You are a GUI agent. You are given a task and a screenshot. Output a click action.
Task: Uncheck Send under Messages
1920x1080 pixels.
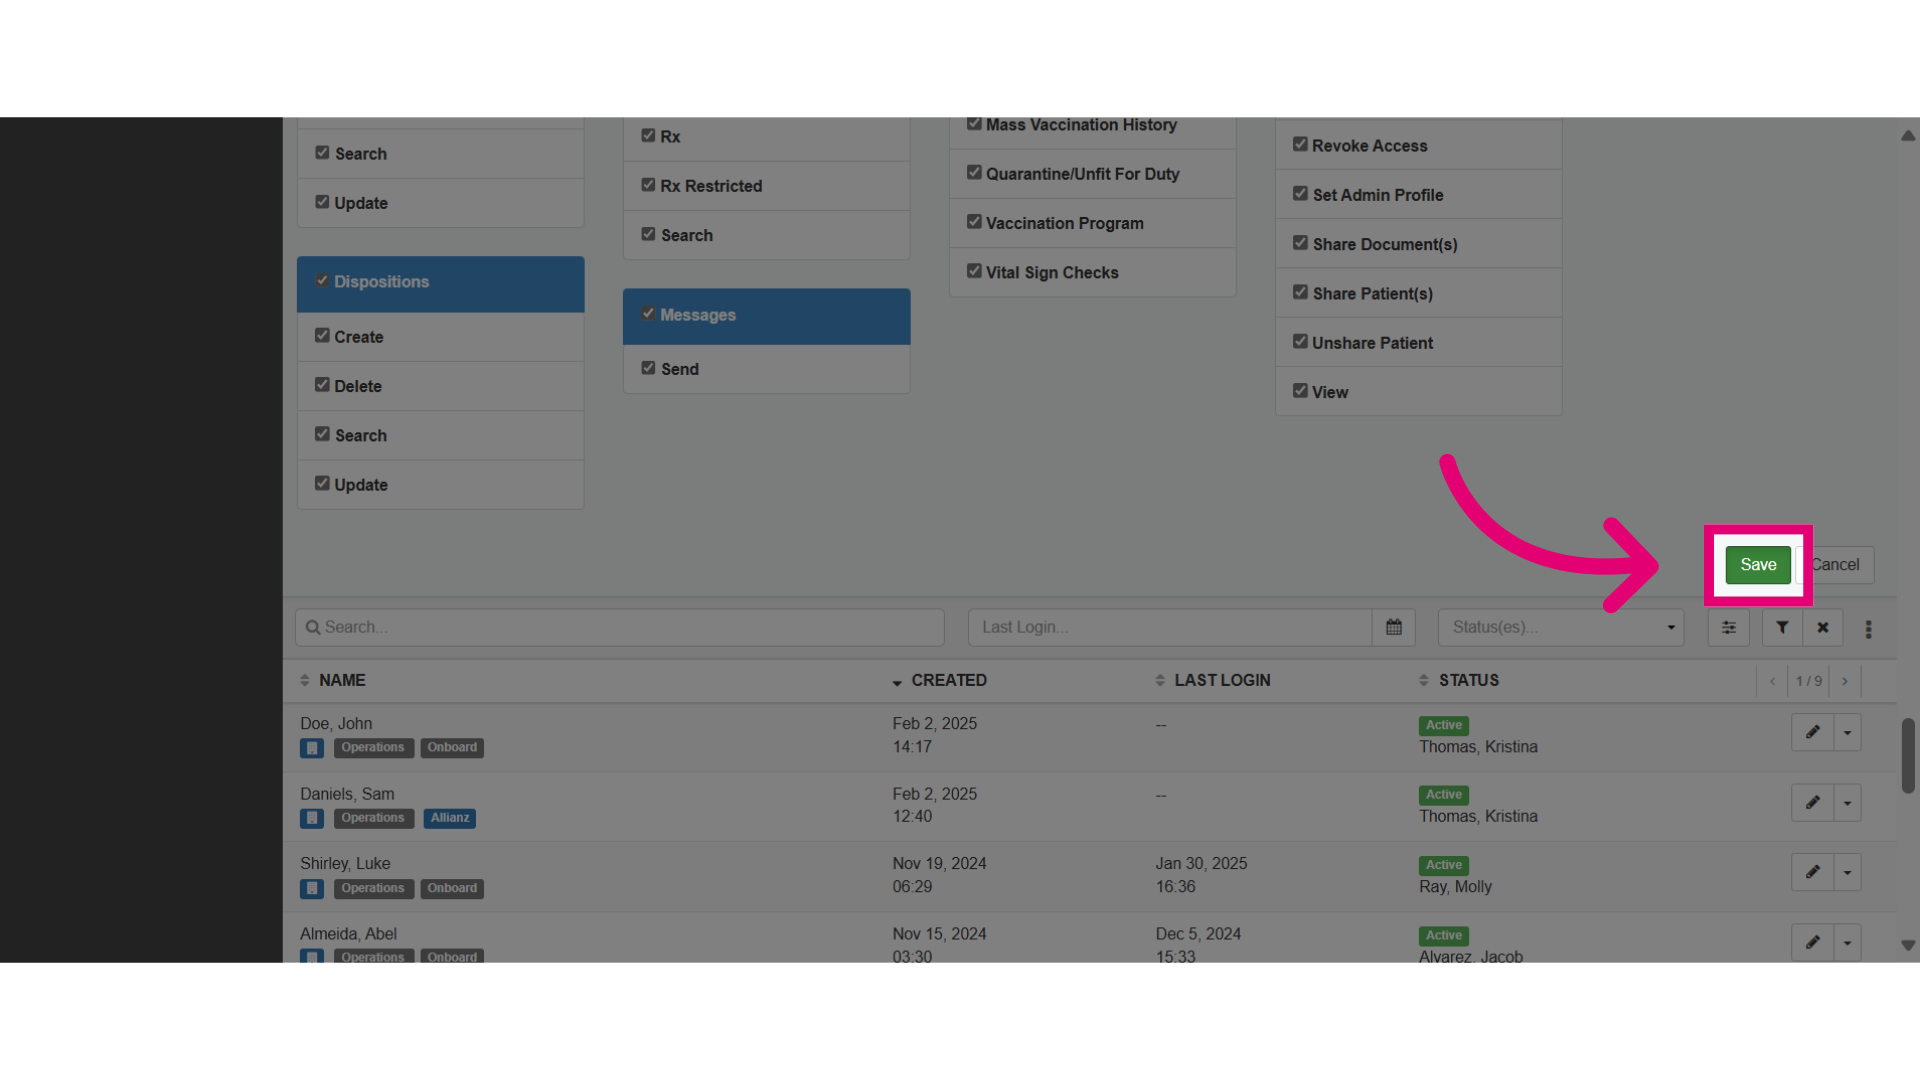[648, 368]
